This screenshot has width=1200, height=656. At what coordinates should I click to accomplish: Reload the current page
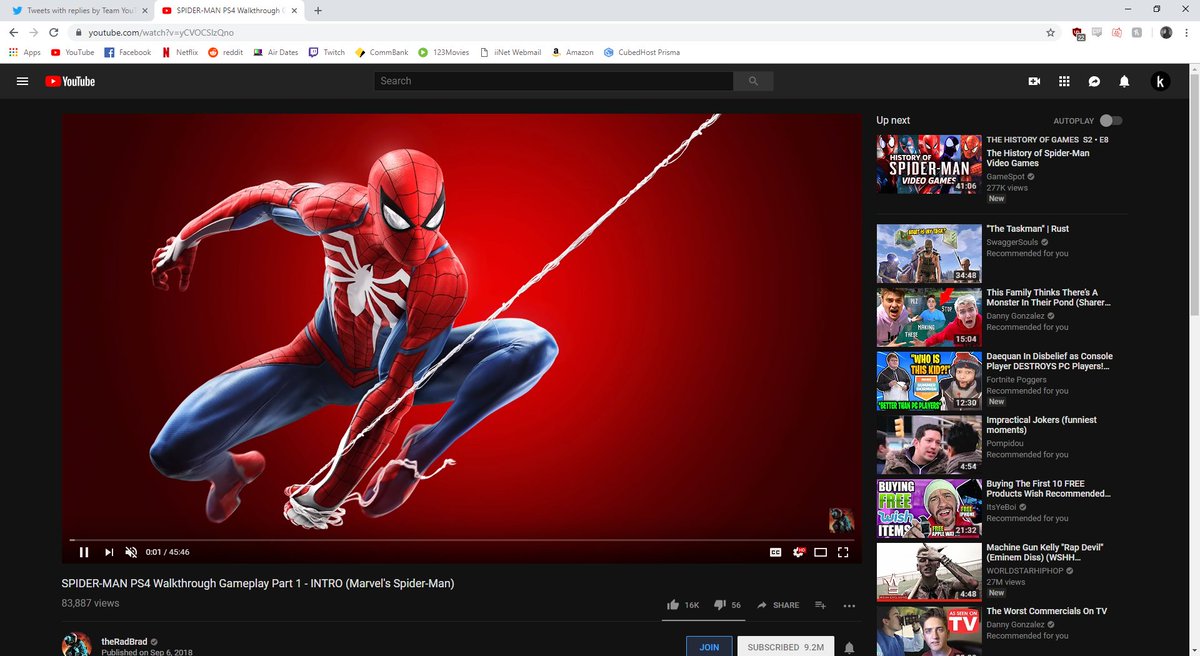click(x=55, y=32)
